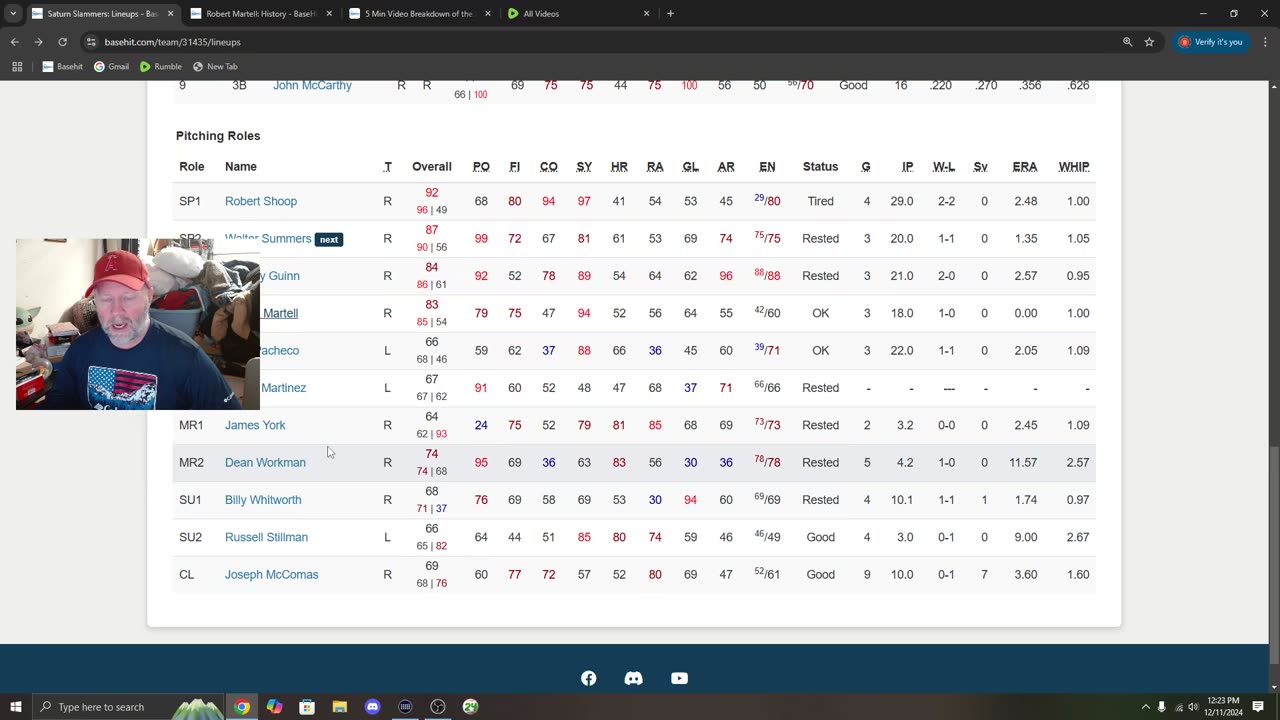The height and width of the screenshot is (720, 1280).
Task: Open a new browser tab with plus
Action: pos(670,14)
